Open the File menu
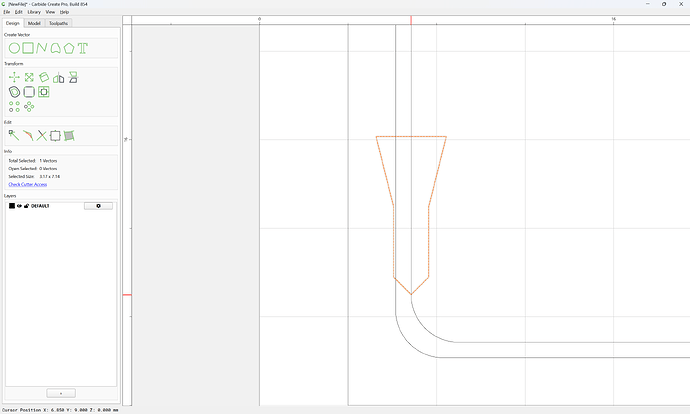The image size is (690, 414). pos(7,12)
